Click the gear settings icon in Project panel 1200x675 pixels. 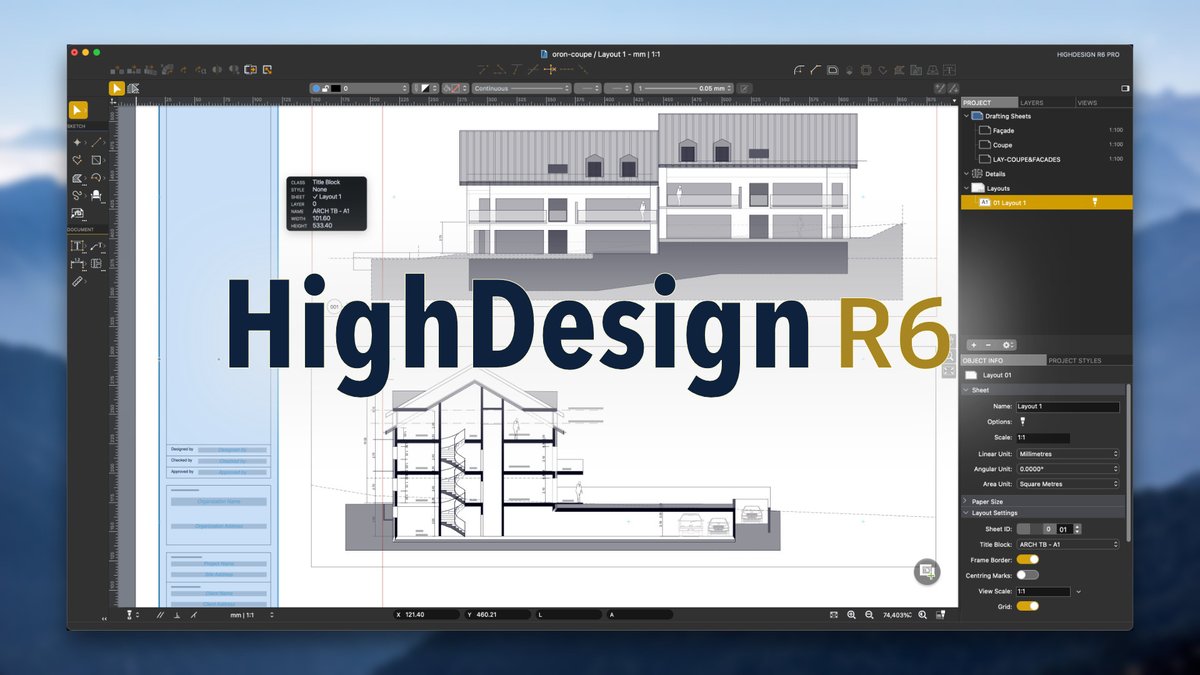point(1008,345)
